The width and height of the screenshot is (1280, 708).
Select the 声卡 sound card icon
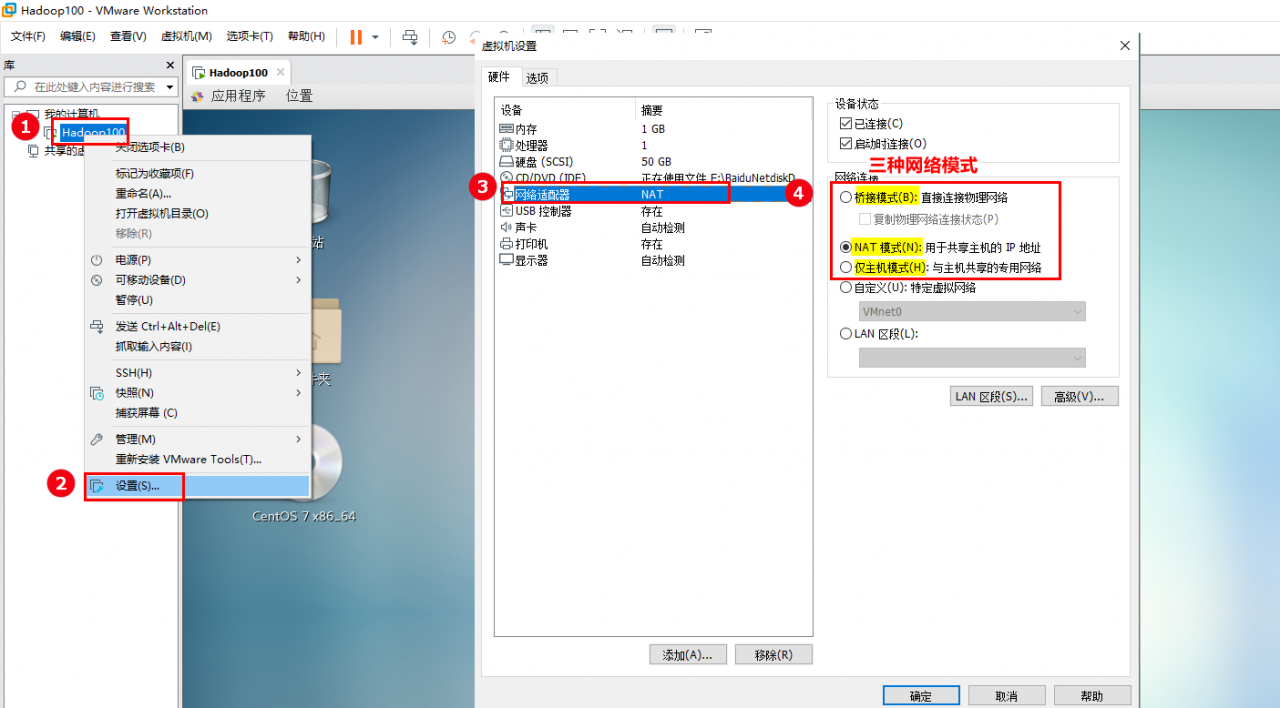click(x=507, y=227)
